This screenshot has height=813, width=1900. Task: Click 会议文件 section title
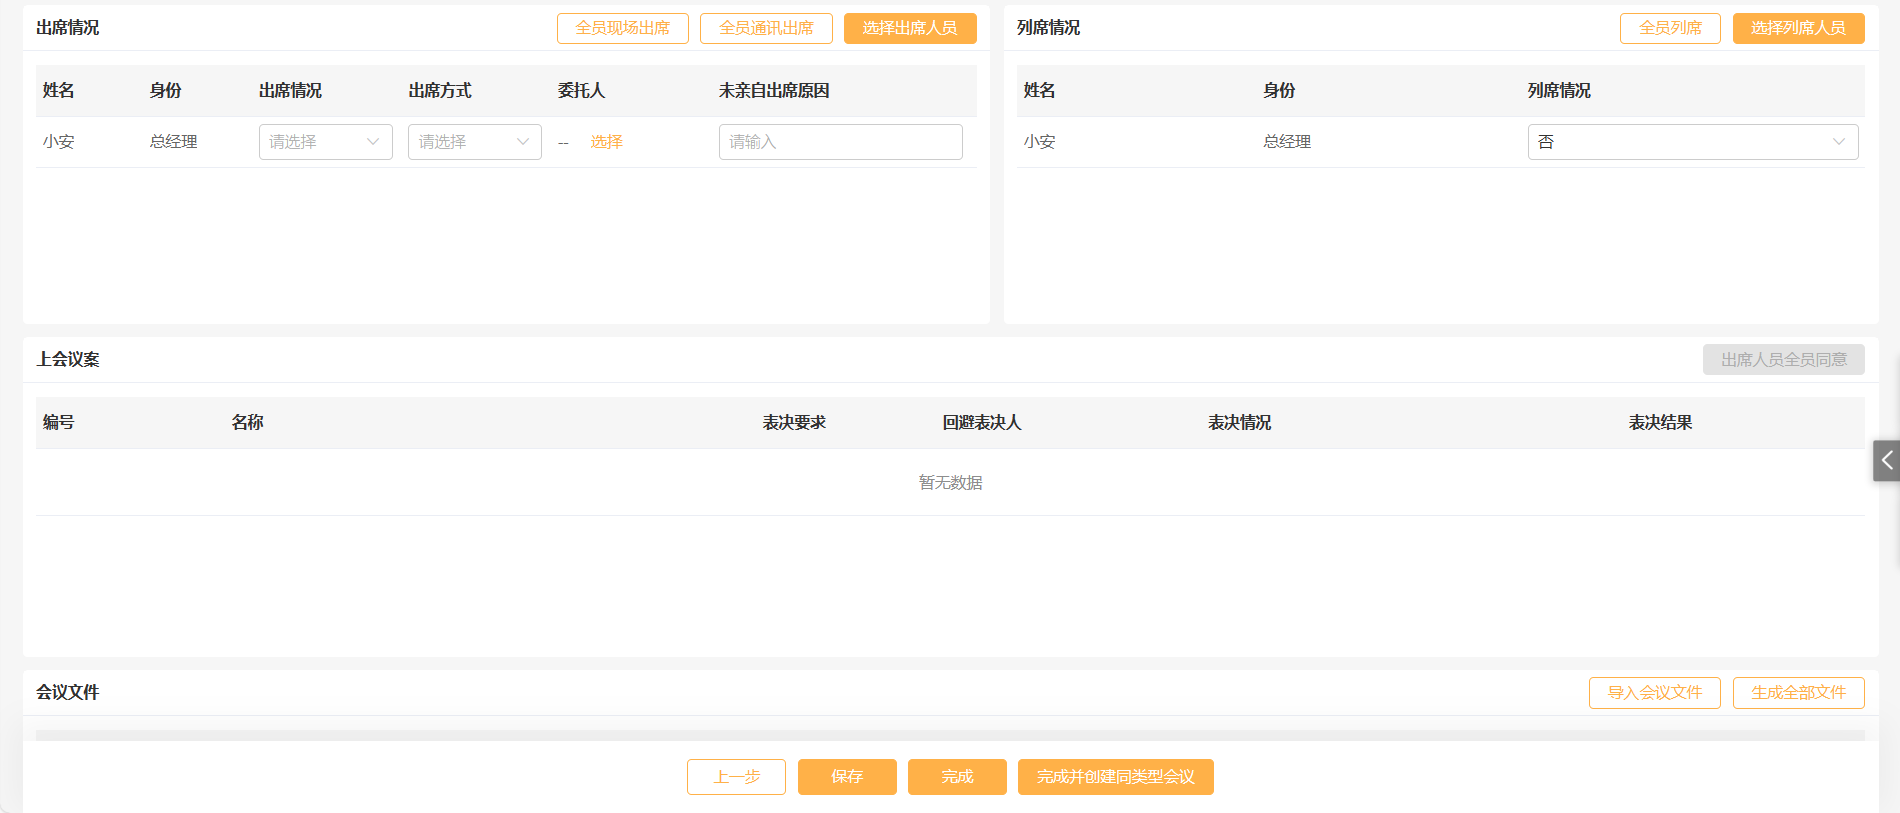68,692
